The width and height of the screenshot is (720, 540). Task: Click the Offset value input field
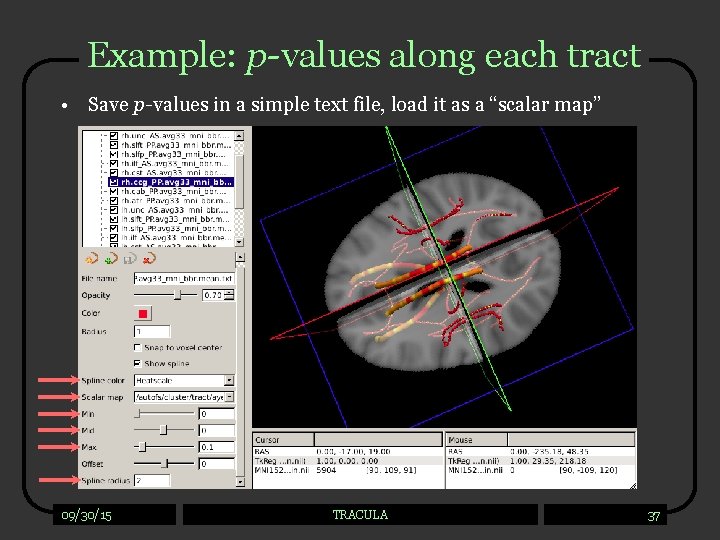tap(216, 464)
